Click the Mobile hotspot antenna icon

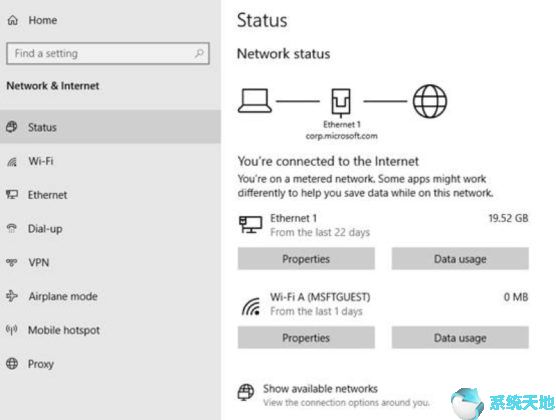(x=12, y=330)
